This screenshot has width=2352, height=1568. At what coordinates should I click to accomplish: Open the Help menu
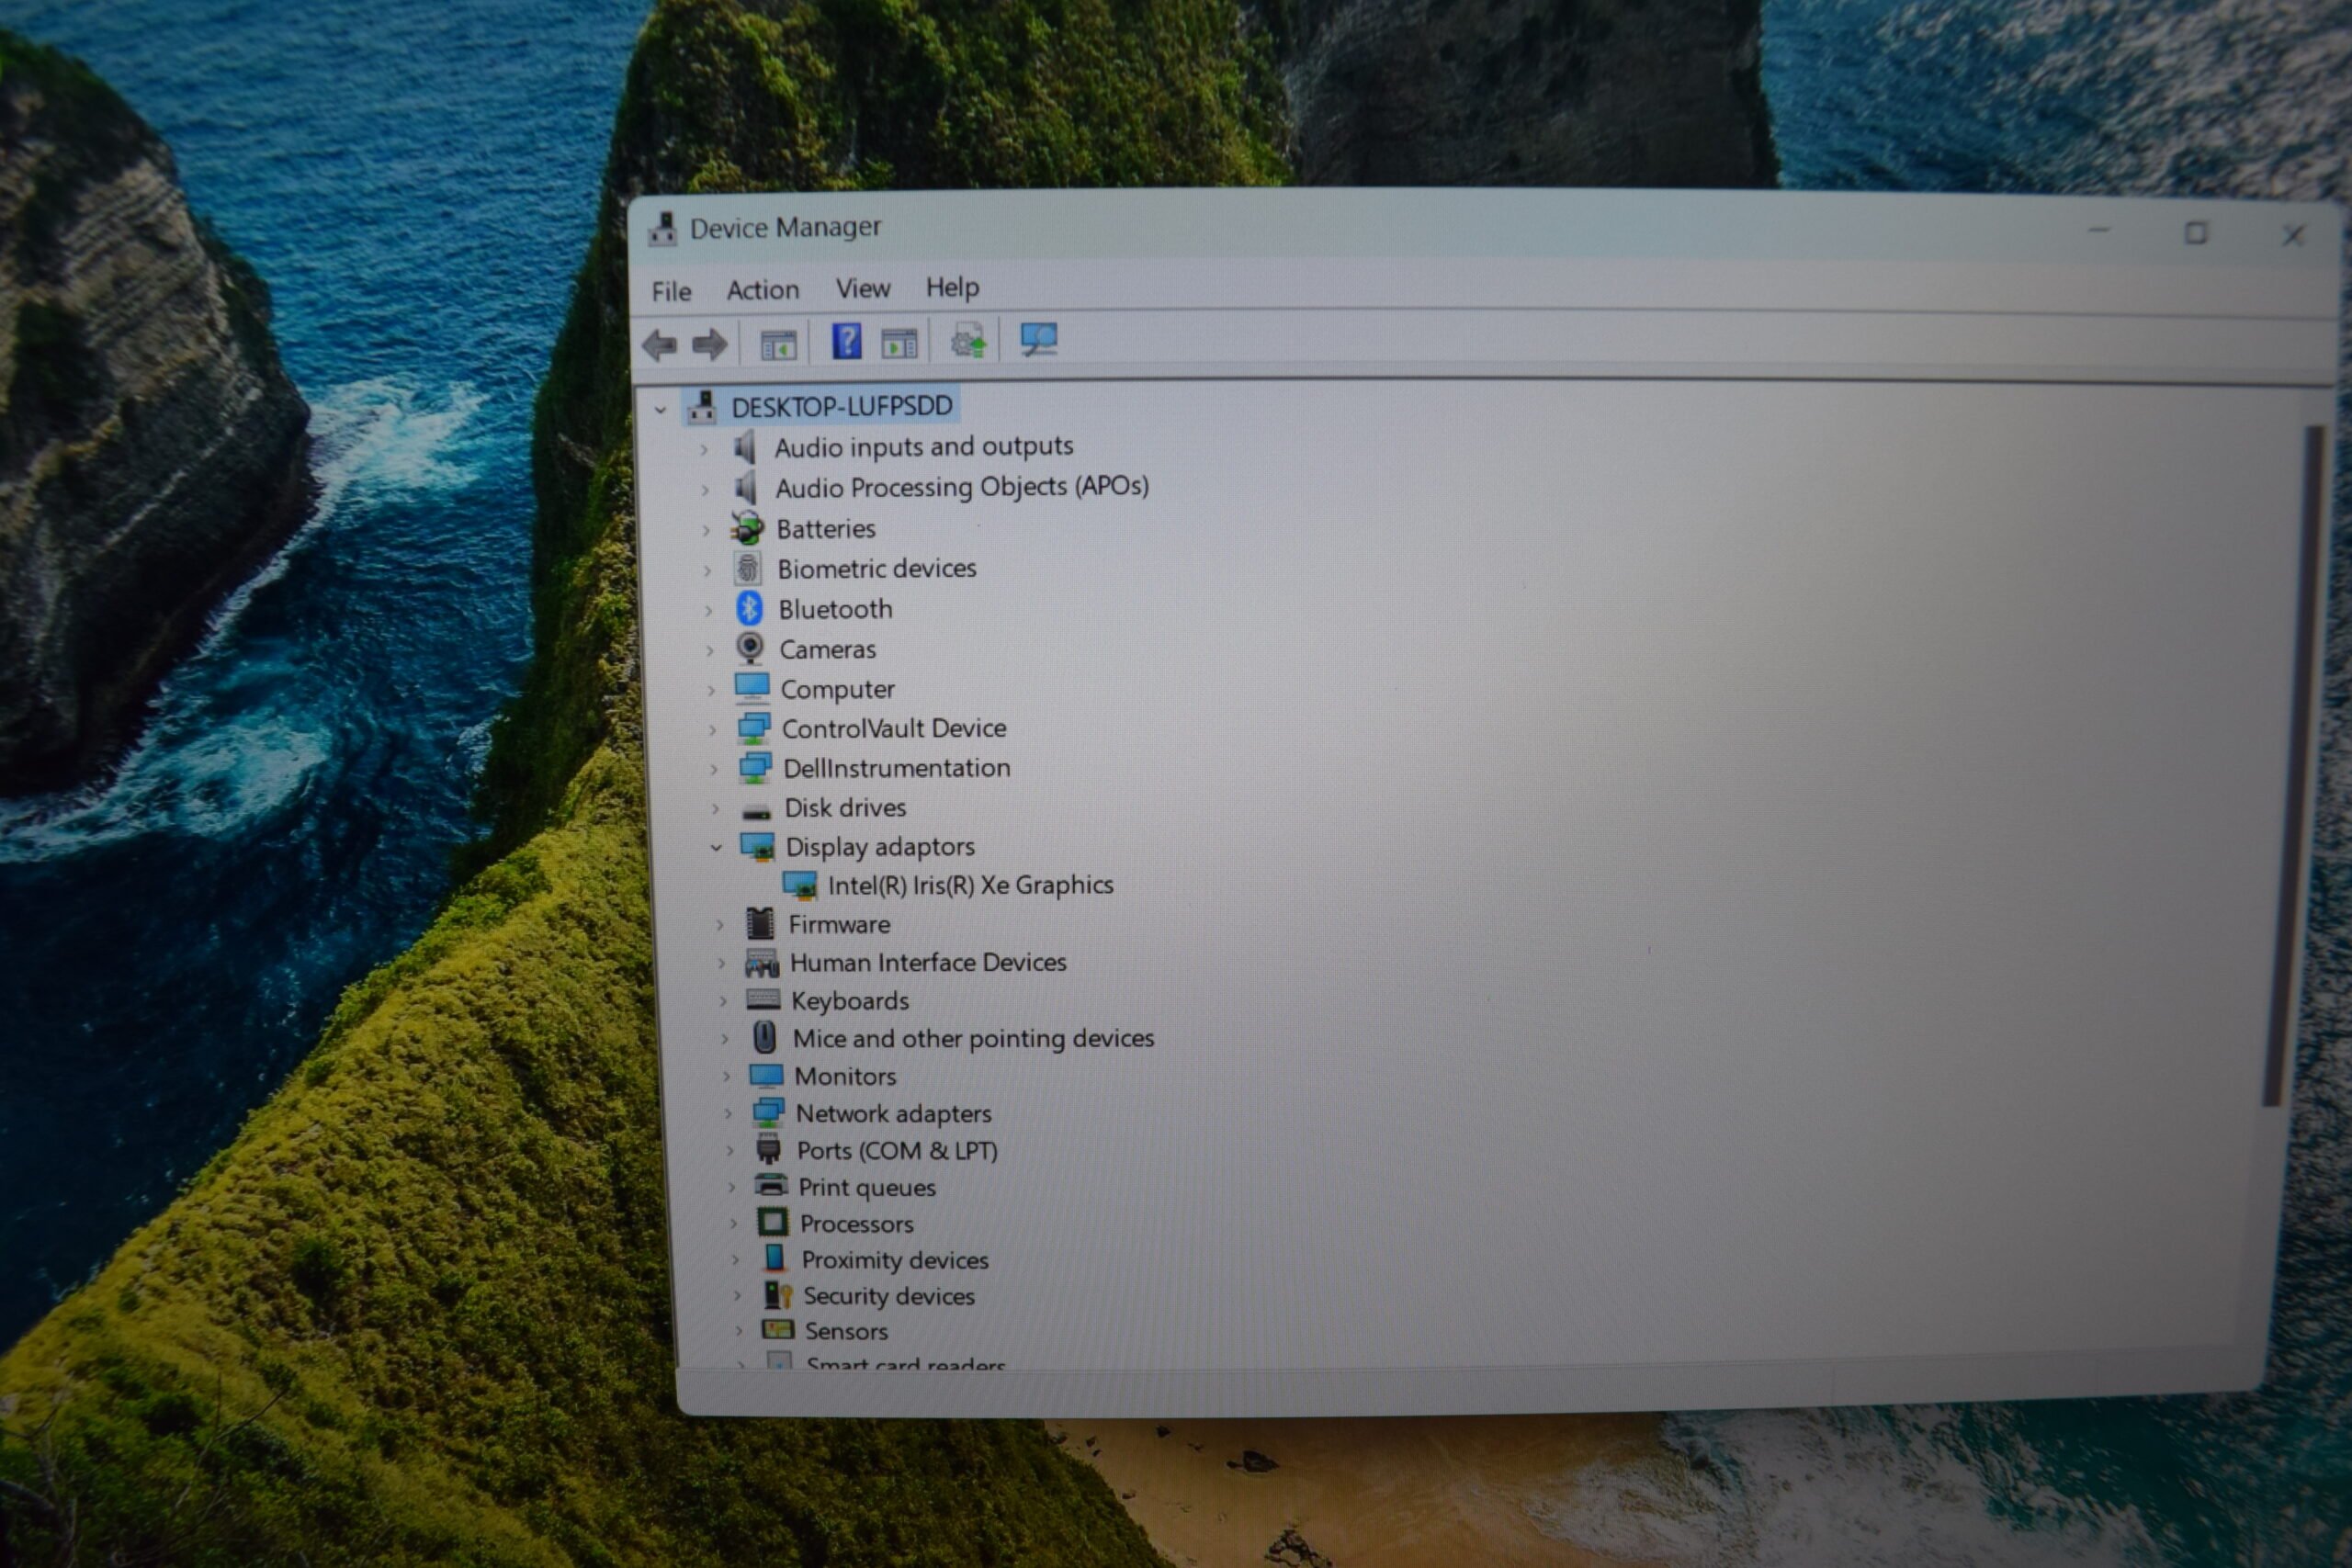[952, 288]
